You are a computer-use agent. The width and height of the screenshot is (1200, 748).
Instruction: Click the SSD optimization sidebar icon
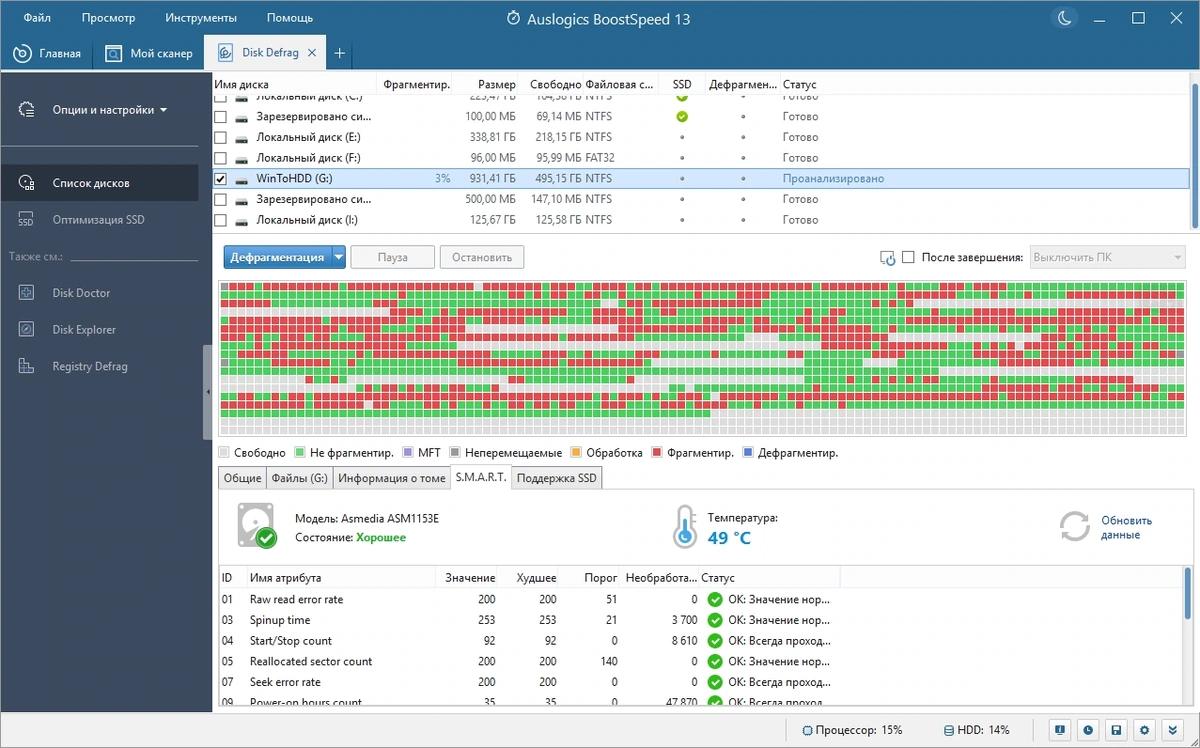click(27, 219)
